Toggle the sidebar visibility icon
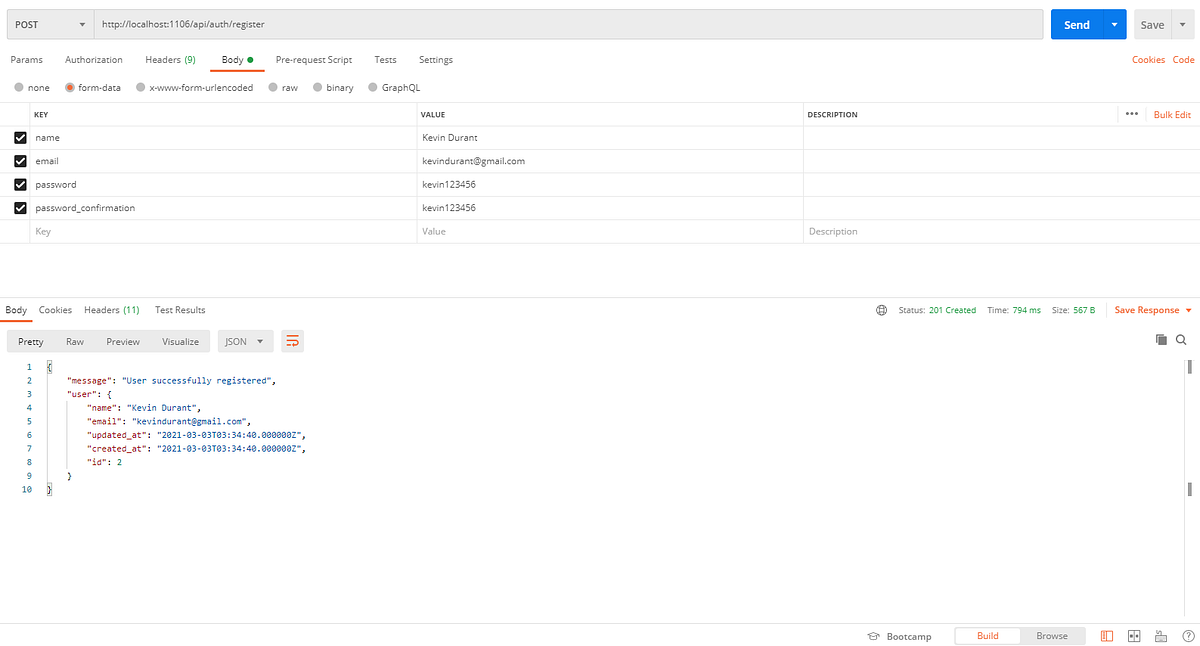 [1106, 636]
